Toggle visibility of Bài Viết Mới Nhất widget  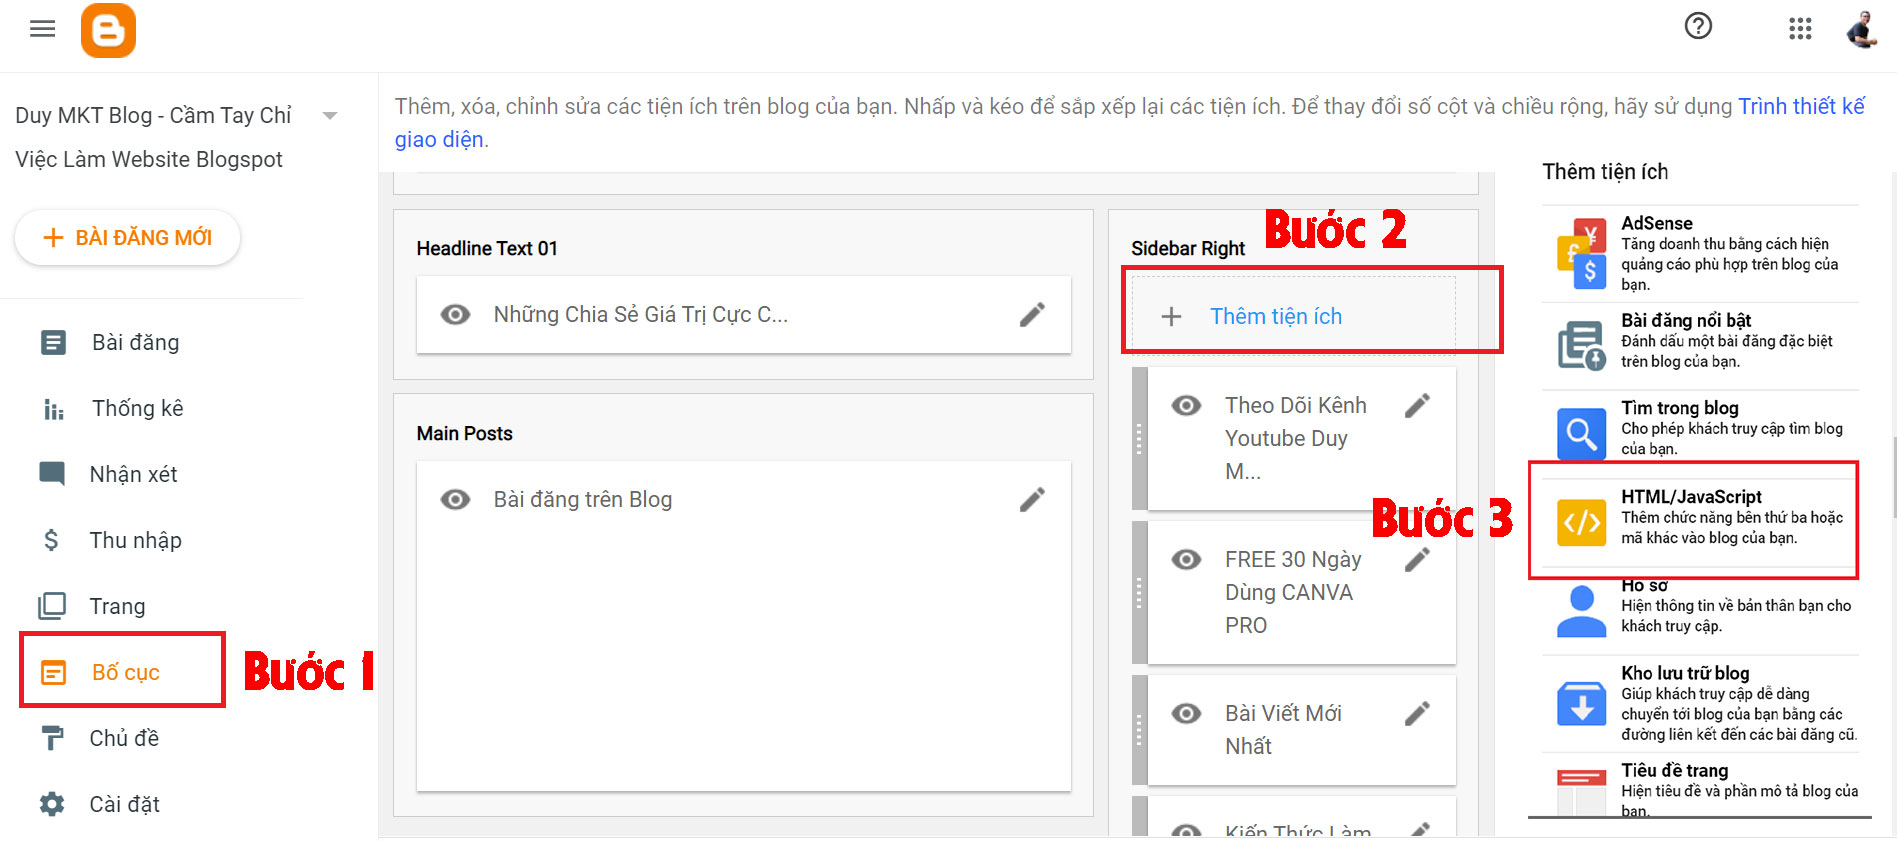click(1186, 714)
